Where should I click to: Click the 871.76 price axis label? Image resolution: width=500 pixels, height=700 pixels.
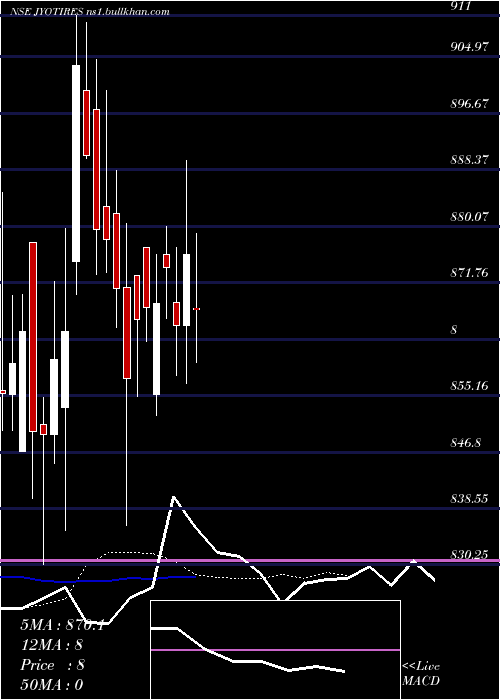pyautogui.click(x=469, y=273)
